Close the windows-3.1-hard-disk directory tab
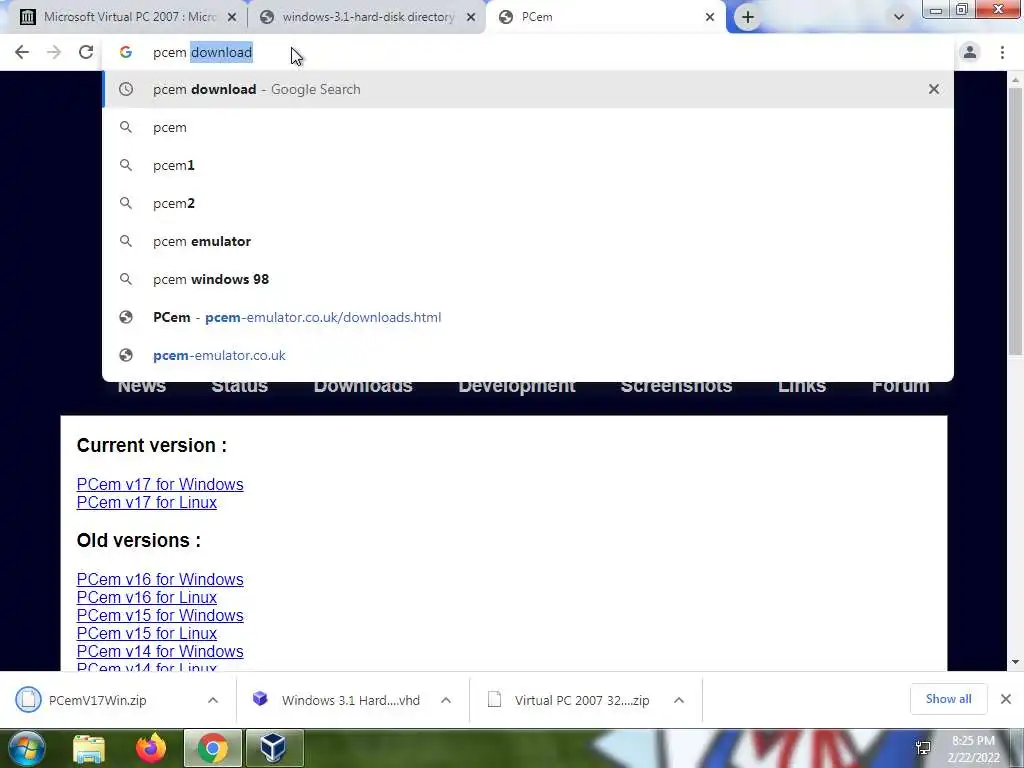The image size is (1024, 768). coord(471,18)
